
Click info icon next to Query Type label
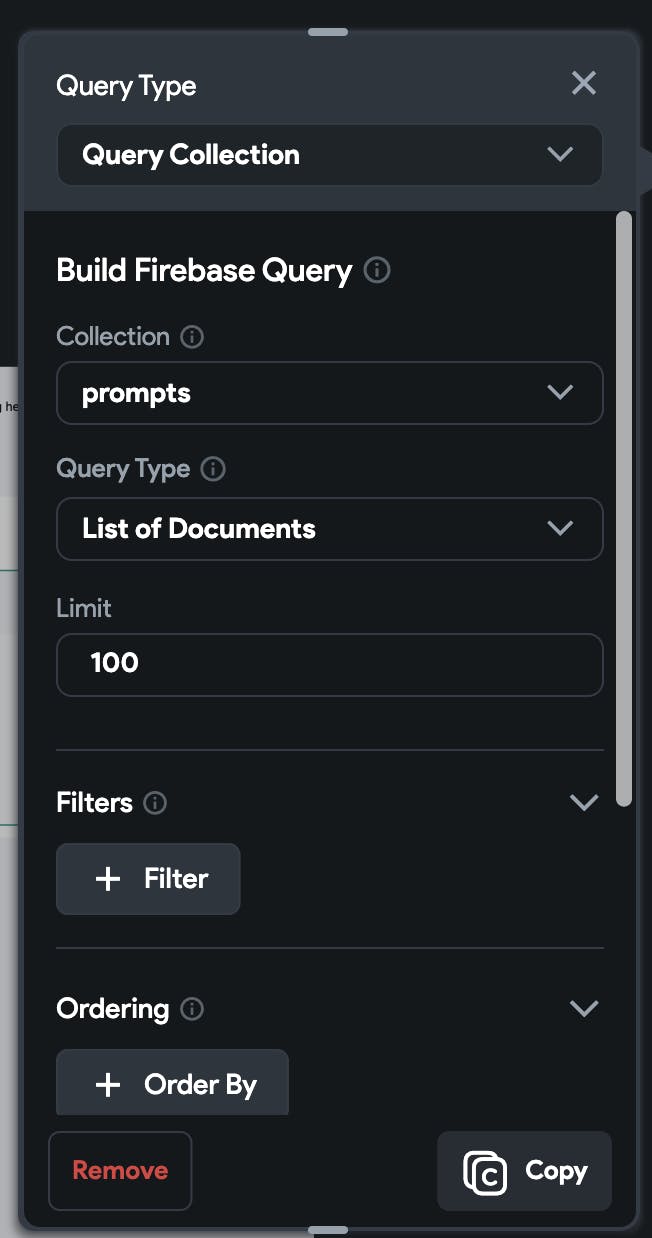[213, 469]
